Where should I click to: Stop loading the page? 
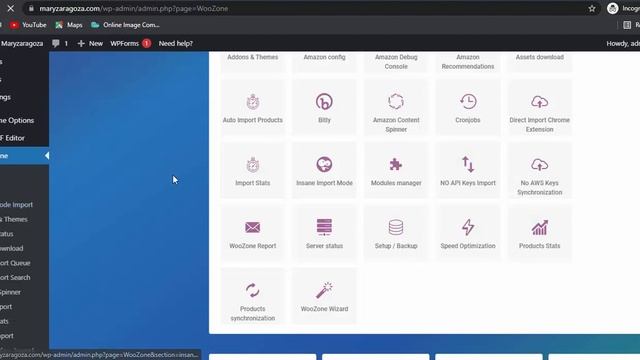[11, 8]
